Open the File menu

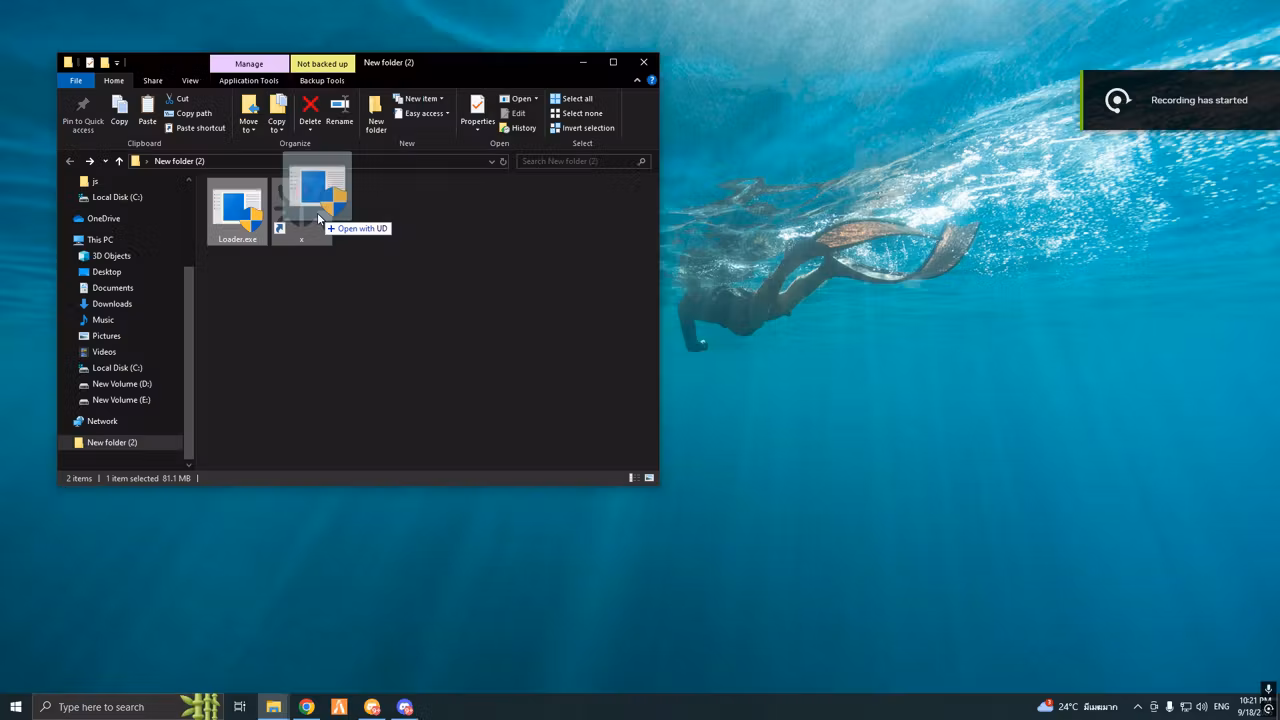point(76,81)
